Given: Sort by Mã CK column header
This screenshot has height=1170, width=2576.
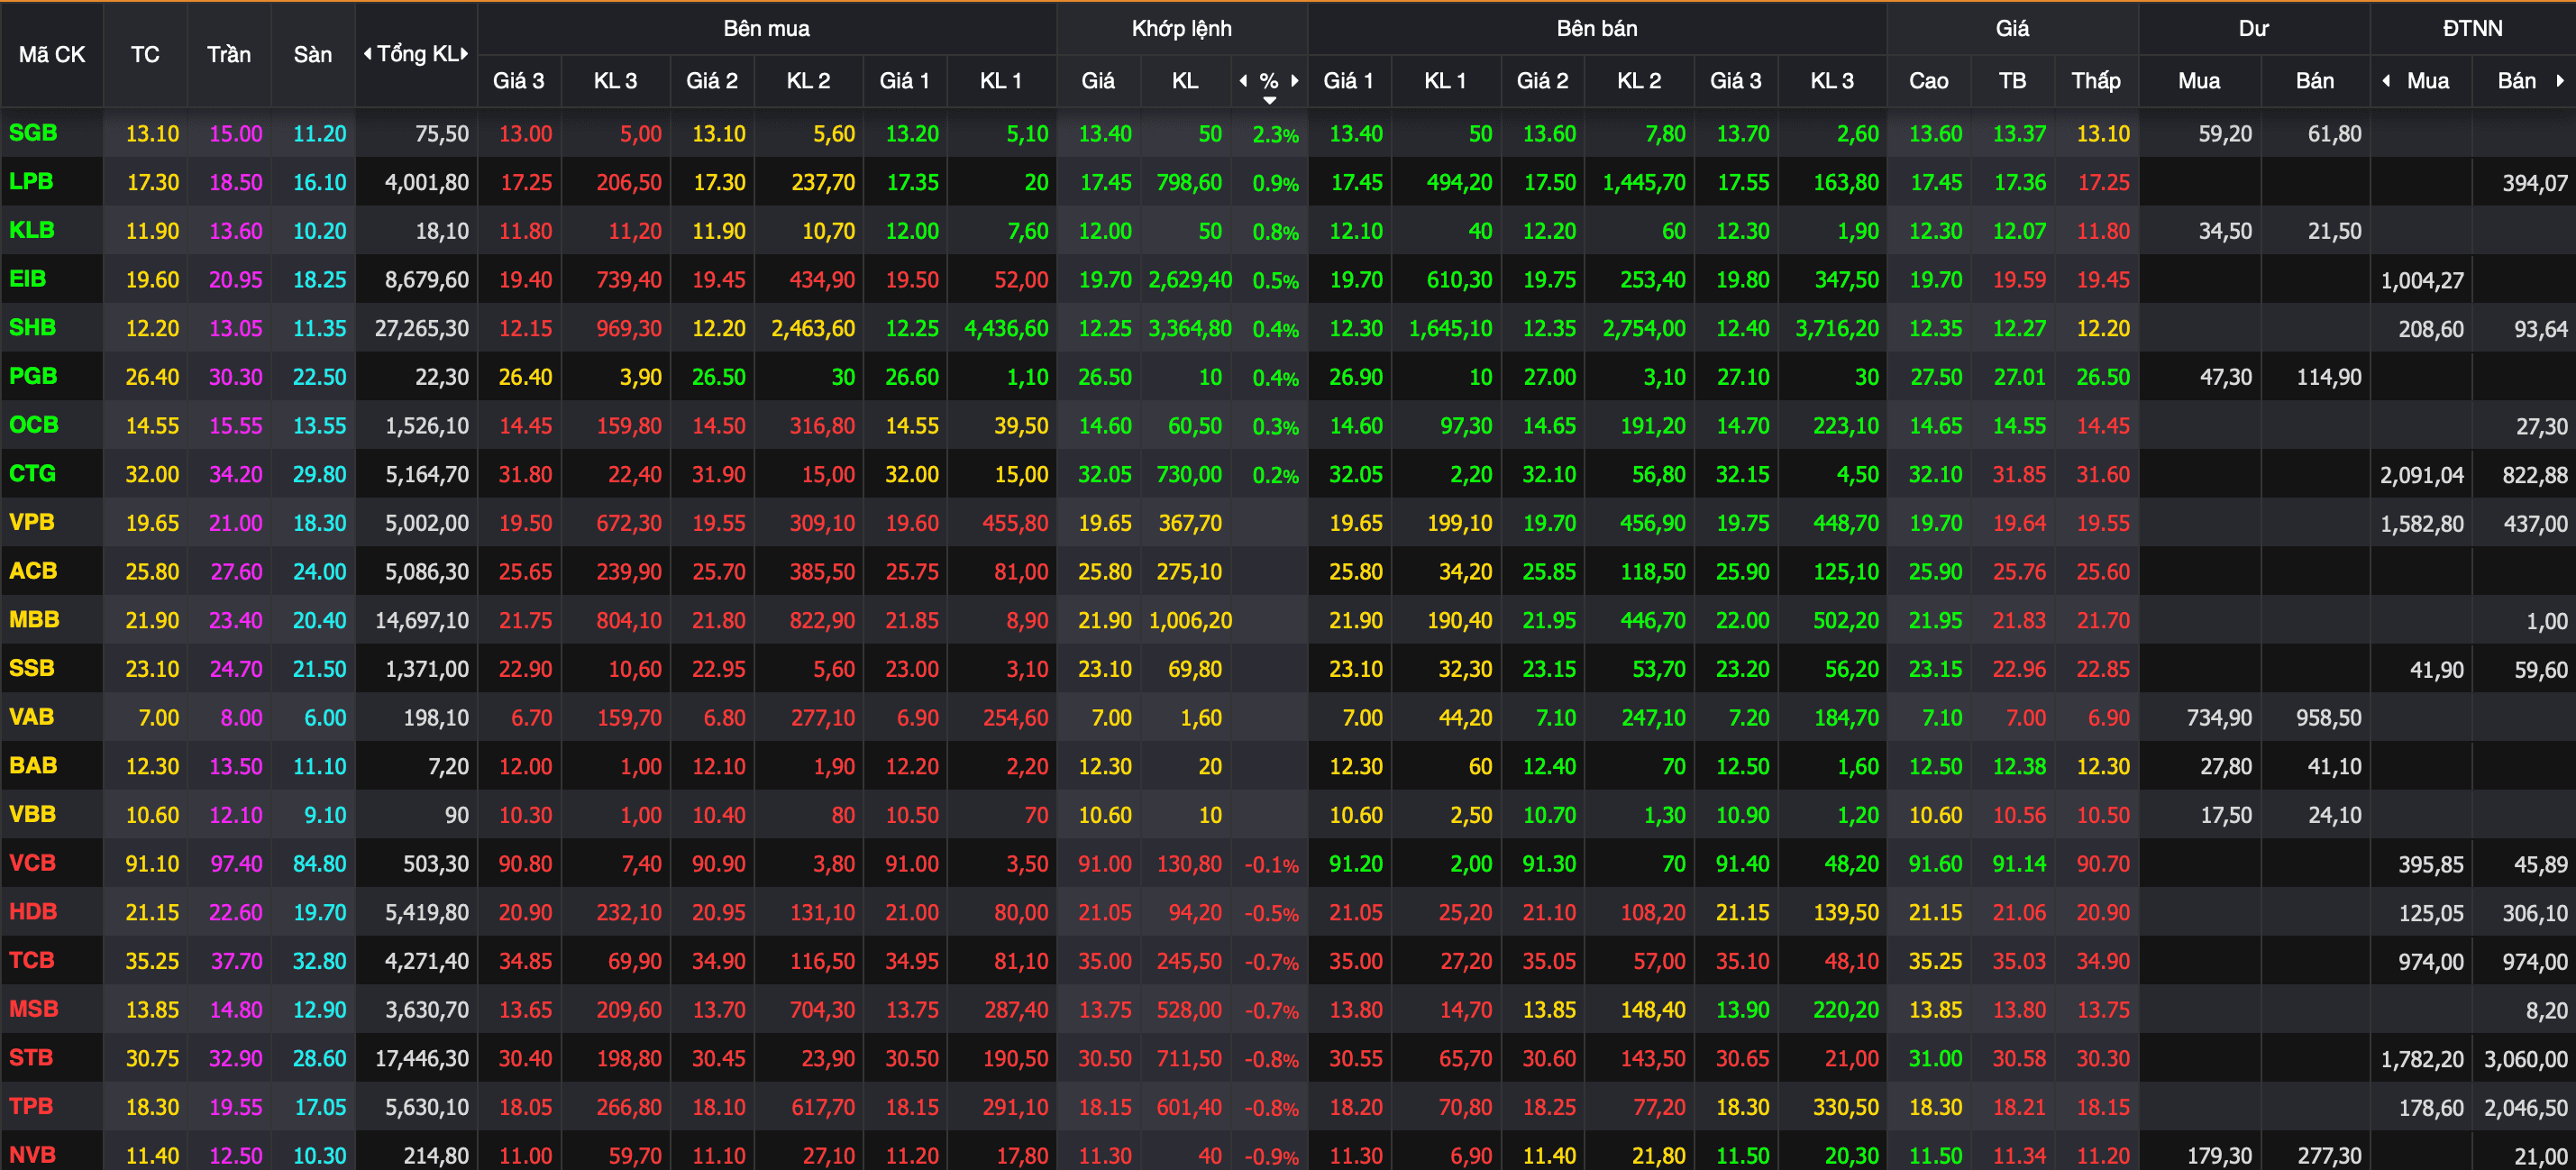Looking at the screenshot, I should 52,55.
